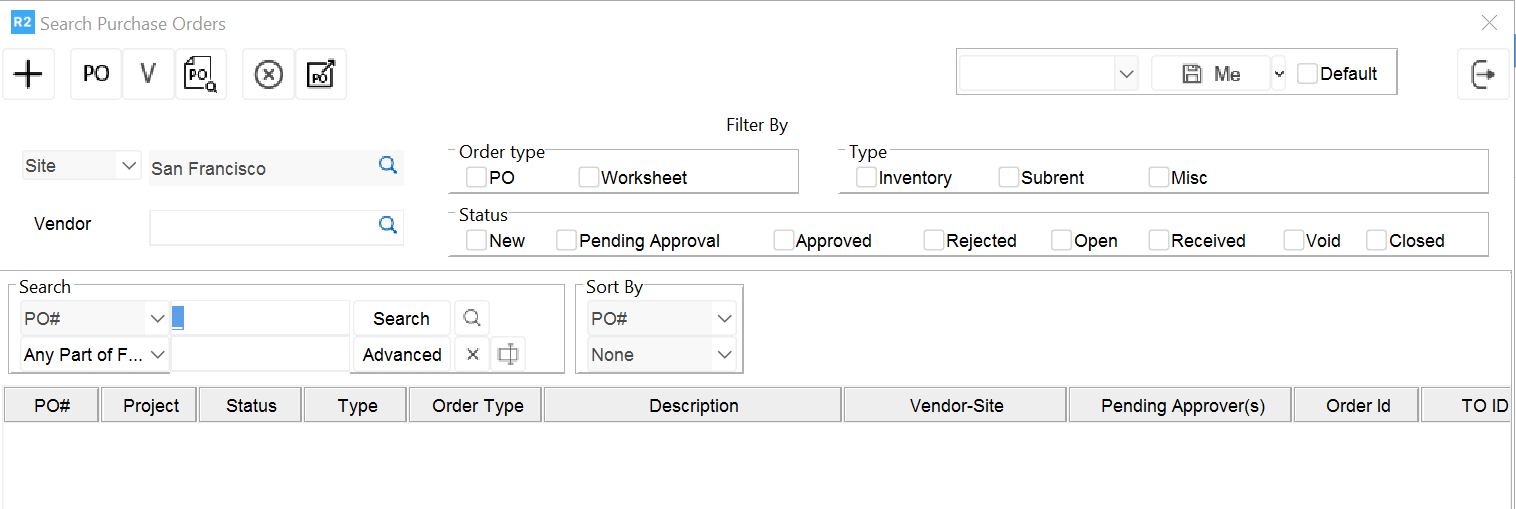Click the plus icon to add purchase order

(29, 74)
